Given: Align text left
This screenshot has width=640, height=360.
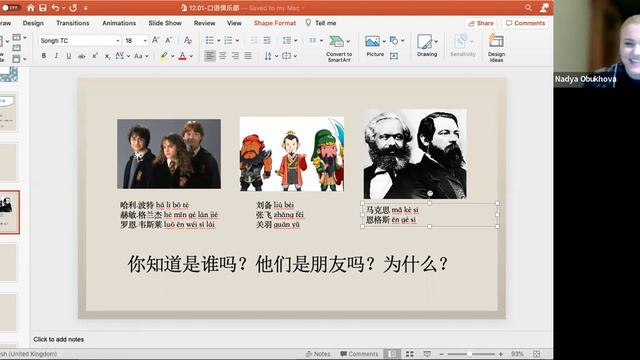Looking at the screenshot, I should (x=210, y=56).
